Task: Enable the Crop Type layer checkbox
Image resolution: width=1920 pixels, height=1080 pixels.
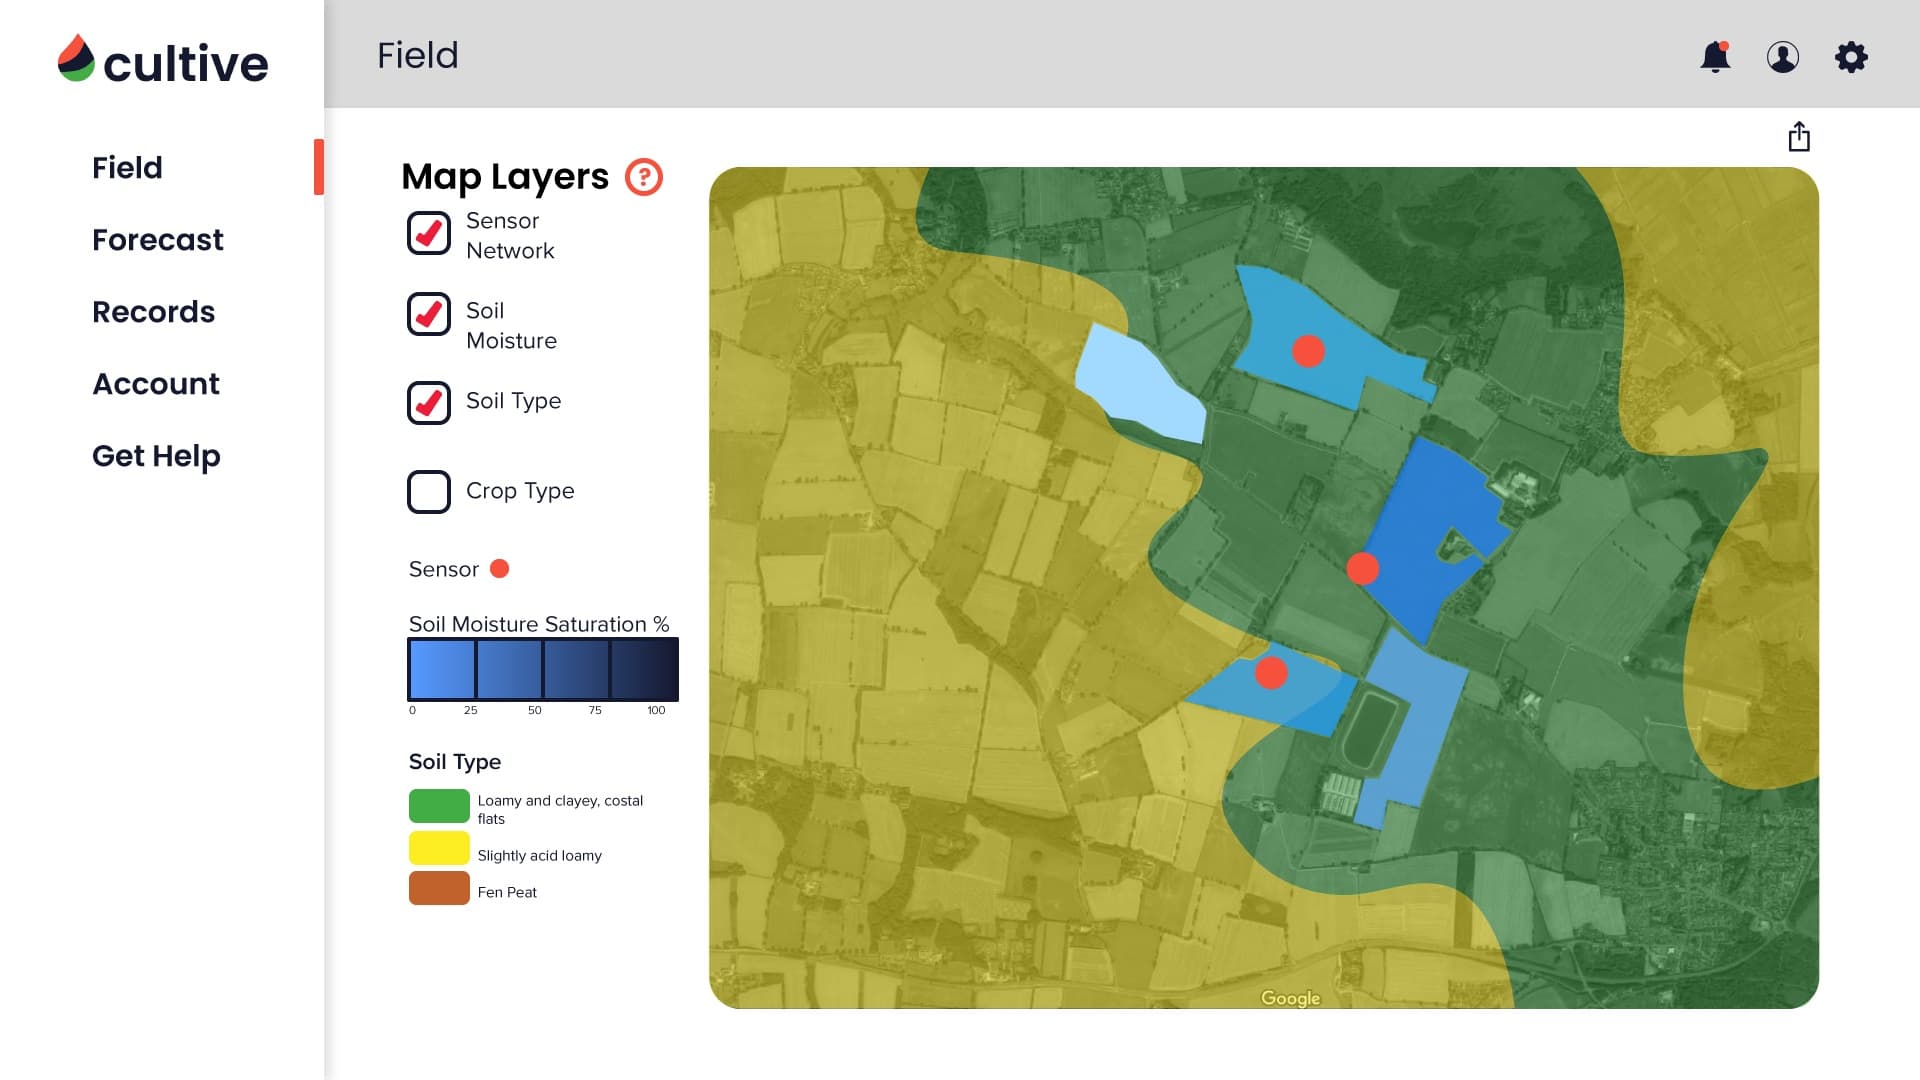Action: click(429, 492)
